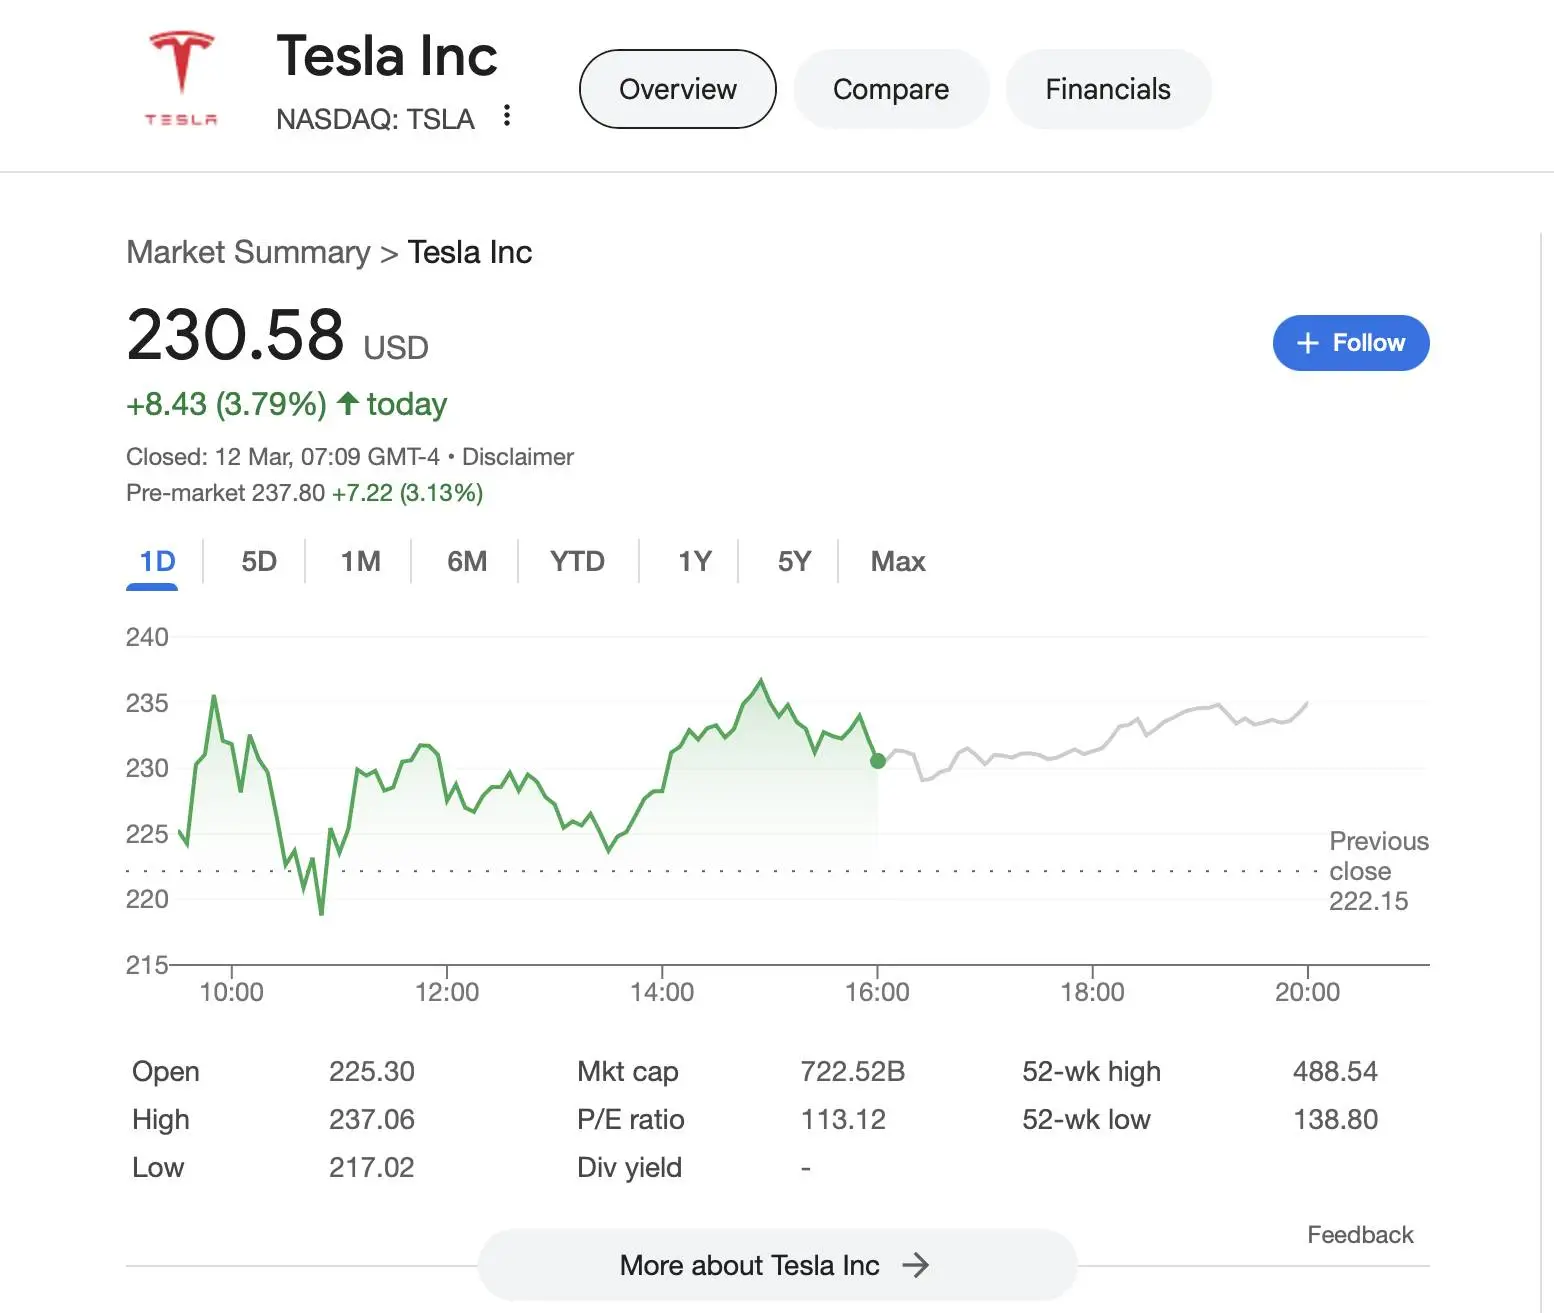Image resolution: width=1554 pixels, height=1313 pixels.
Task: Click the Tesla logo icon
Action: [x=180, y=75]
